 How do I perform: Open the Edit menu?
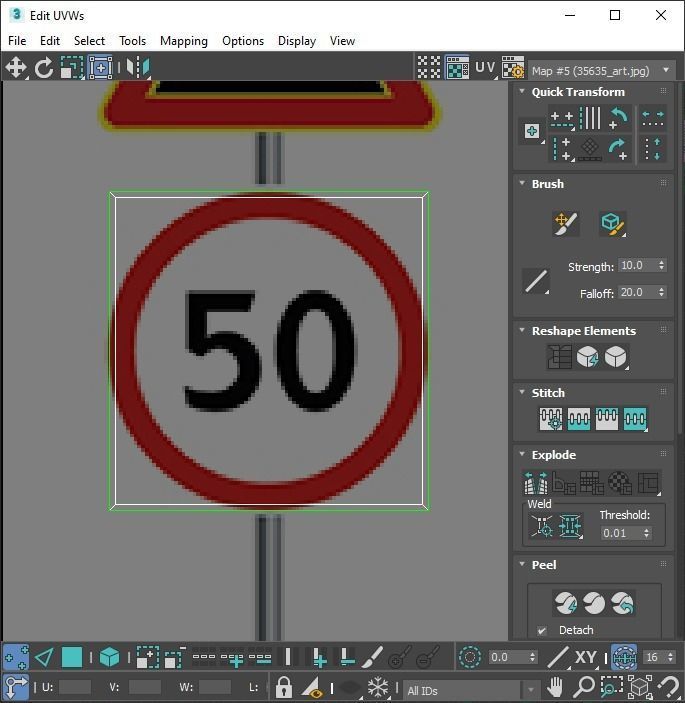(x=50, y=41)
